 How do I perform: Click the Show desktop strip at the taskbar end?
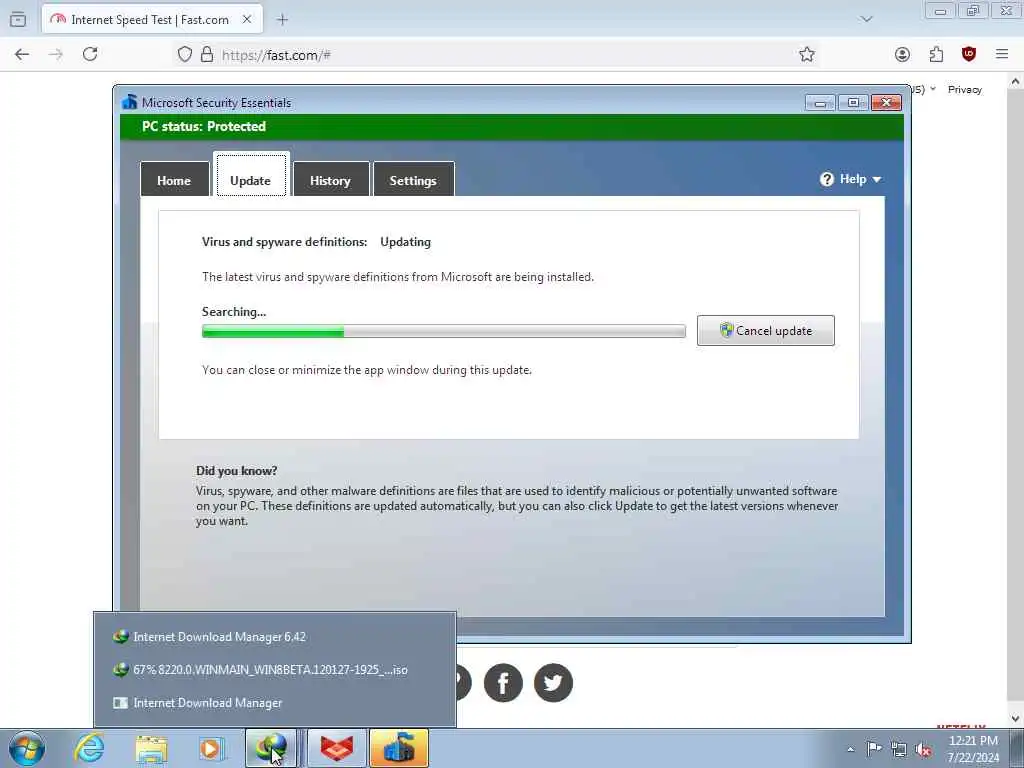pyautogui.click(x=1017, y=748)
